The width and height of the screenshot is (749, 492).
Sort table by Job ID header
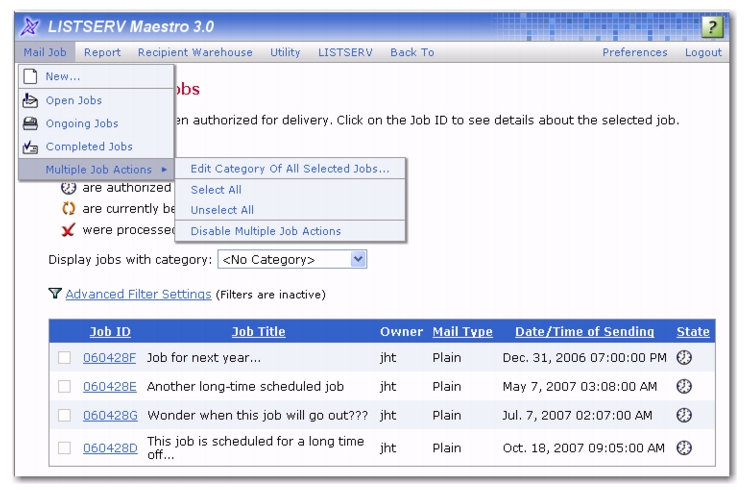point(110,332)
